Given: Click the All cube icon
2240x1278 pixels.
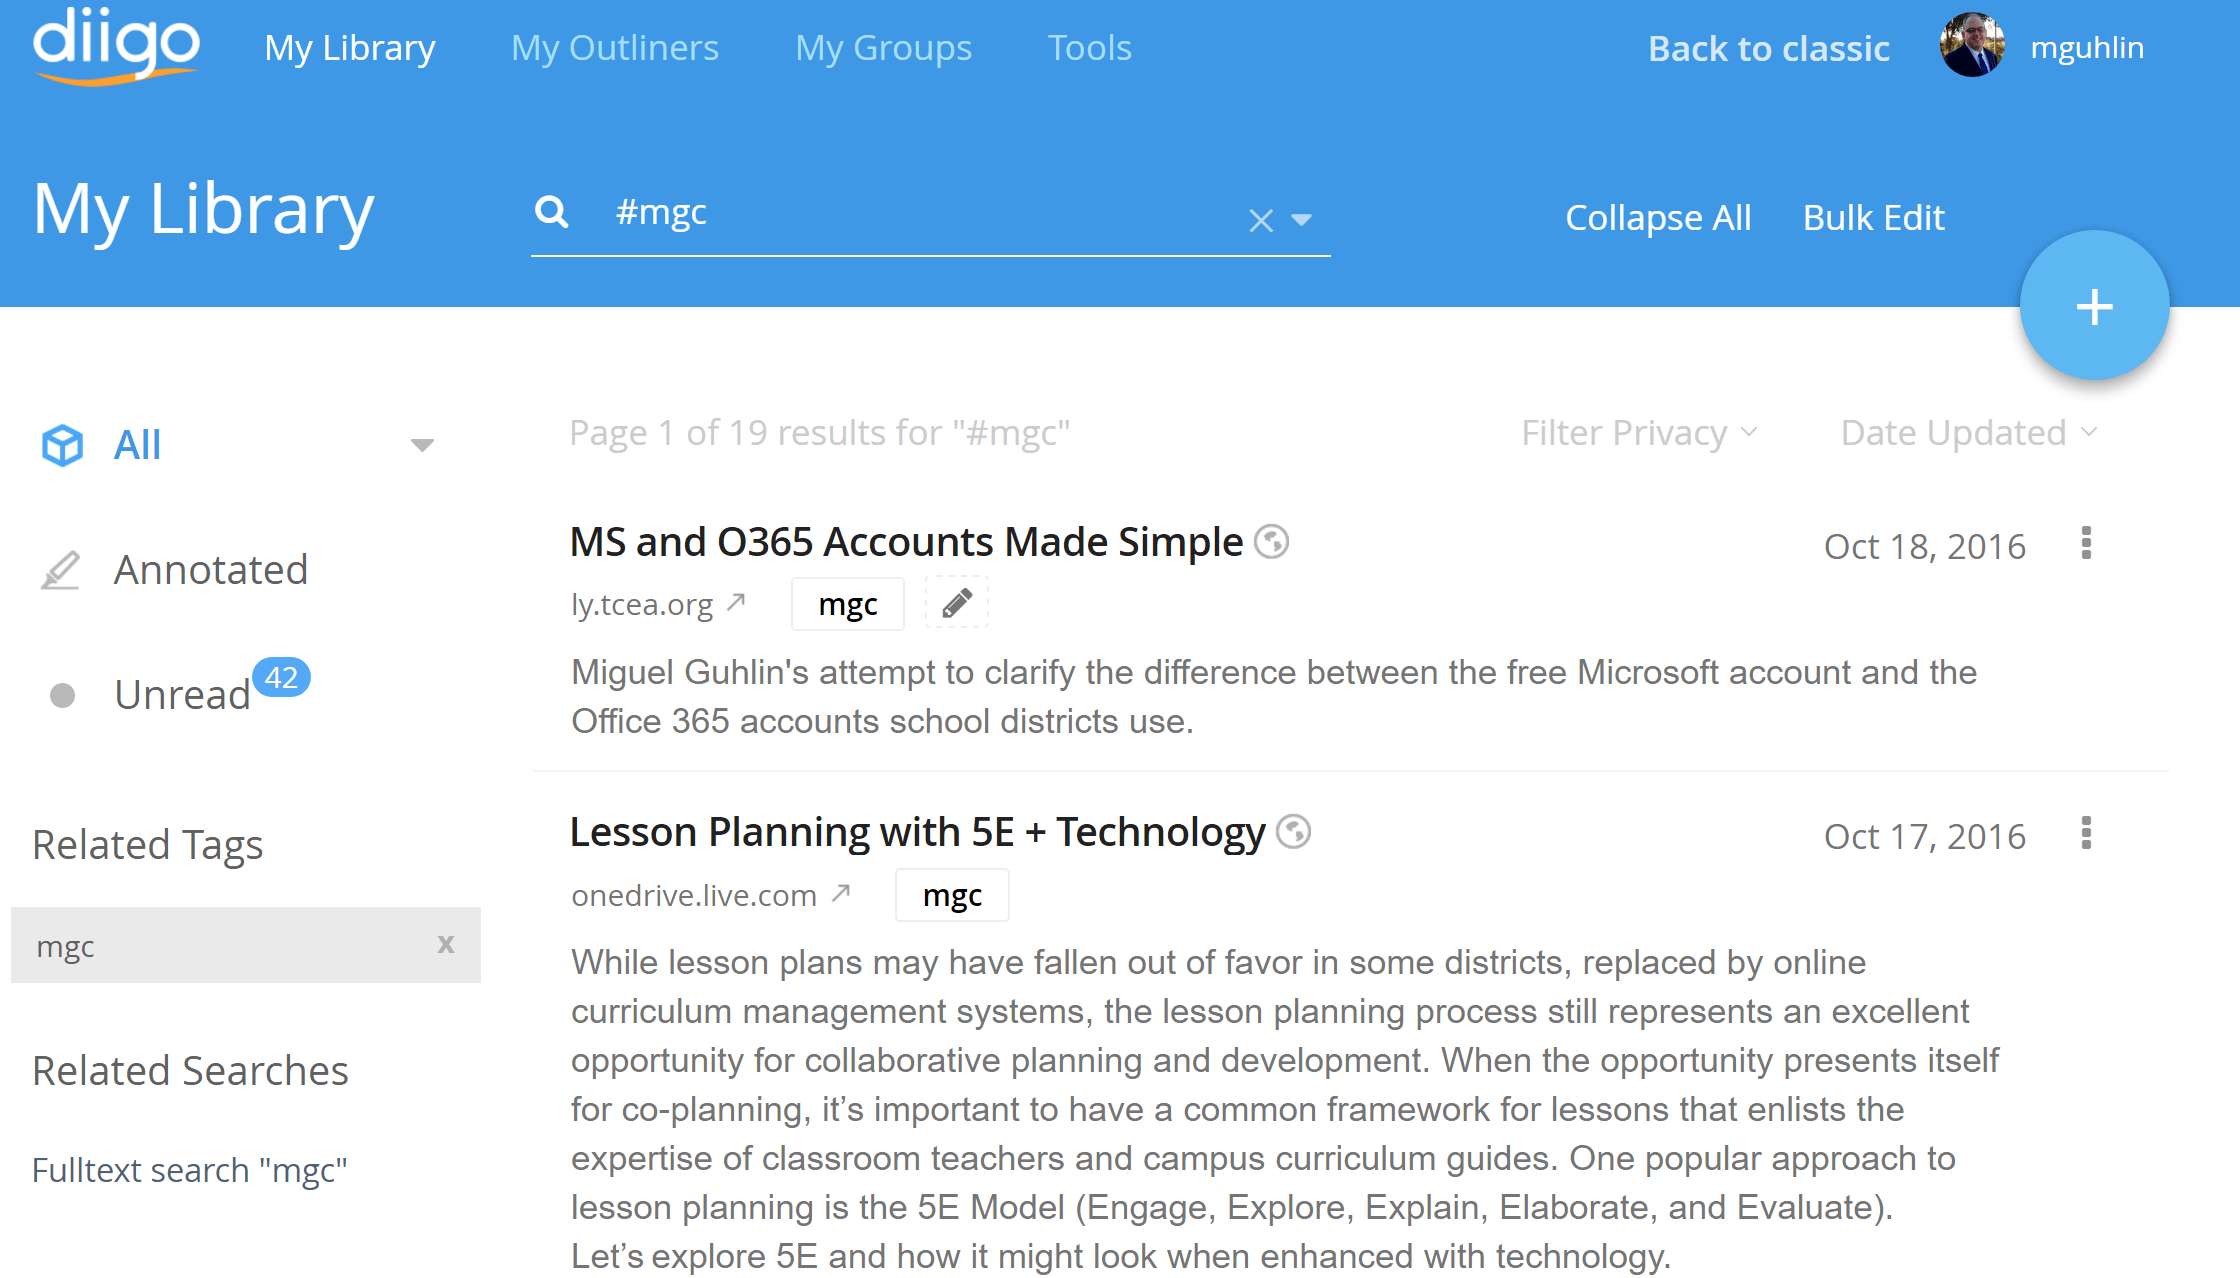Looking at the screenshot, I should [x=62, y=445].
